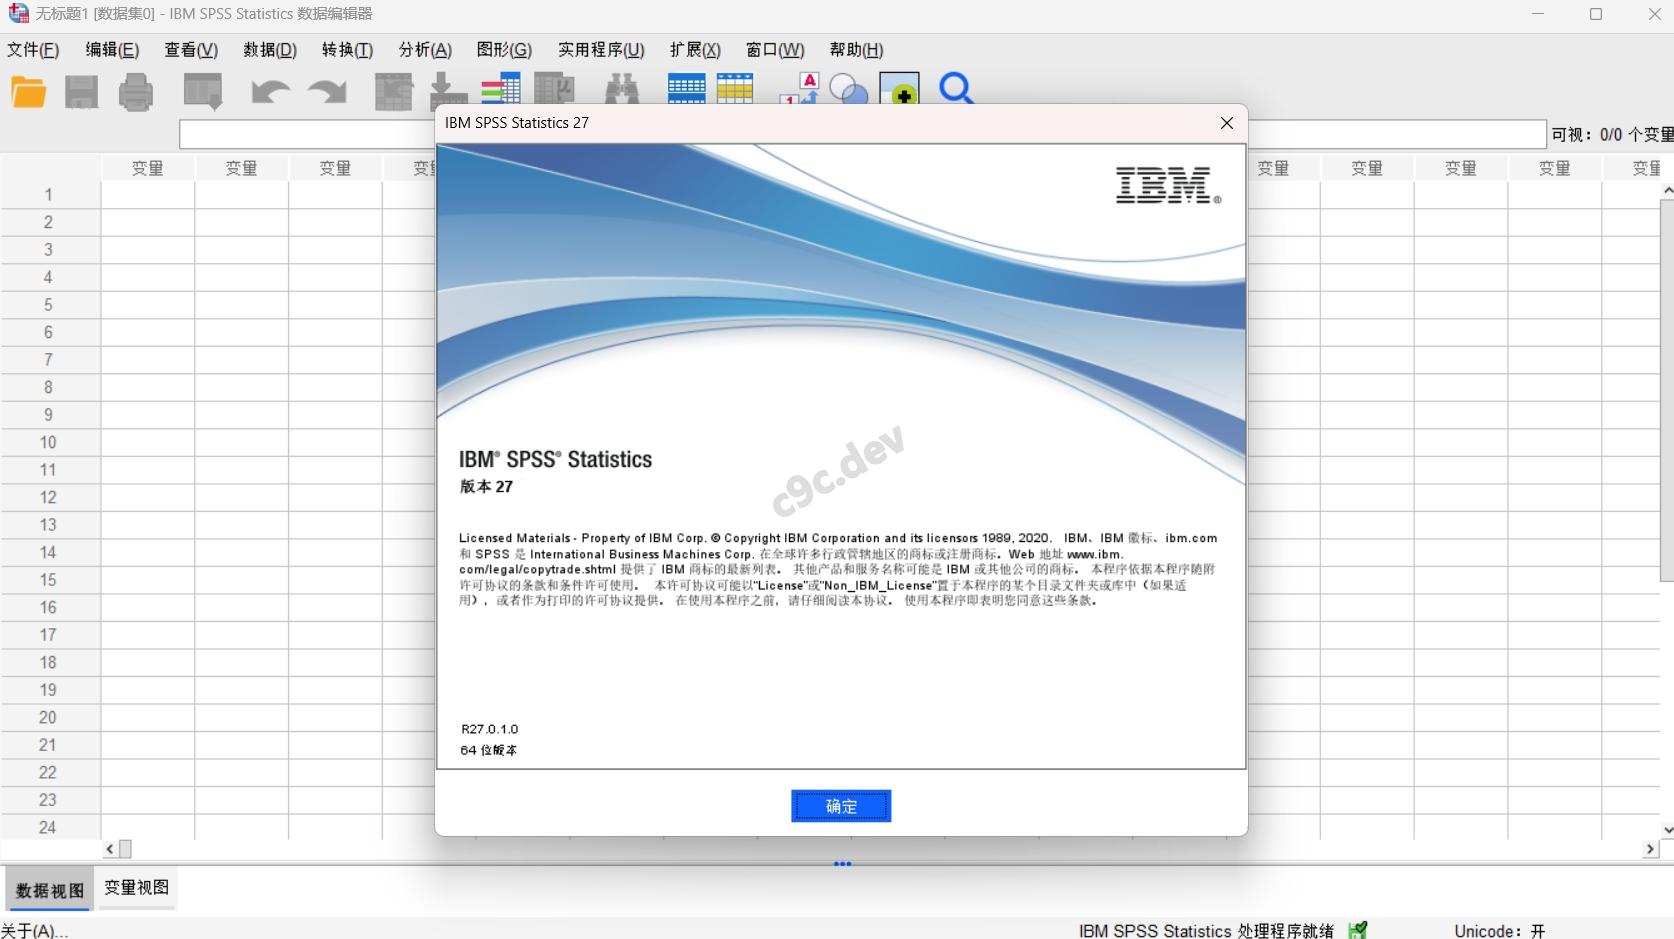The width and height of the screenshot is (1674, 939).
Task: Open the 数据(D) menu
Action: click(x=270, y=50)
